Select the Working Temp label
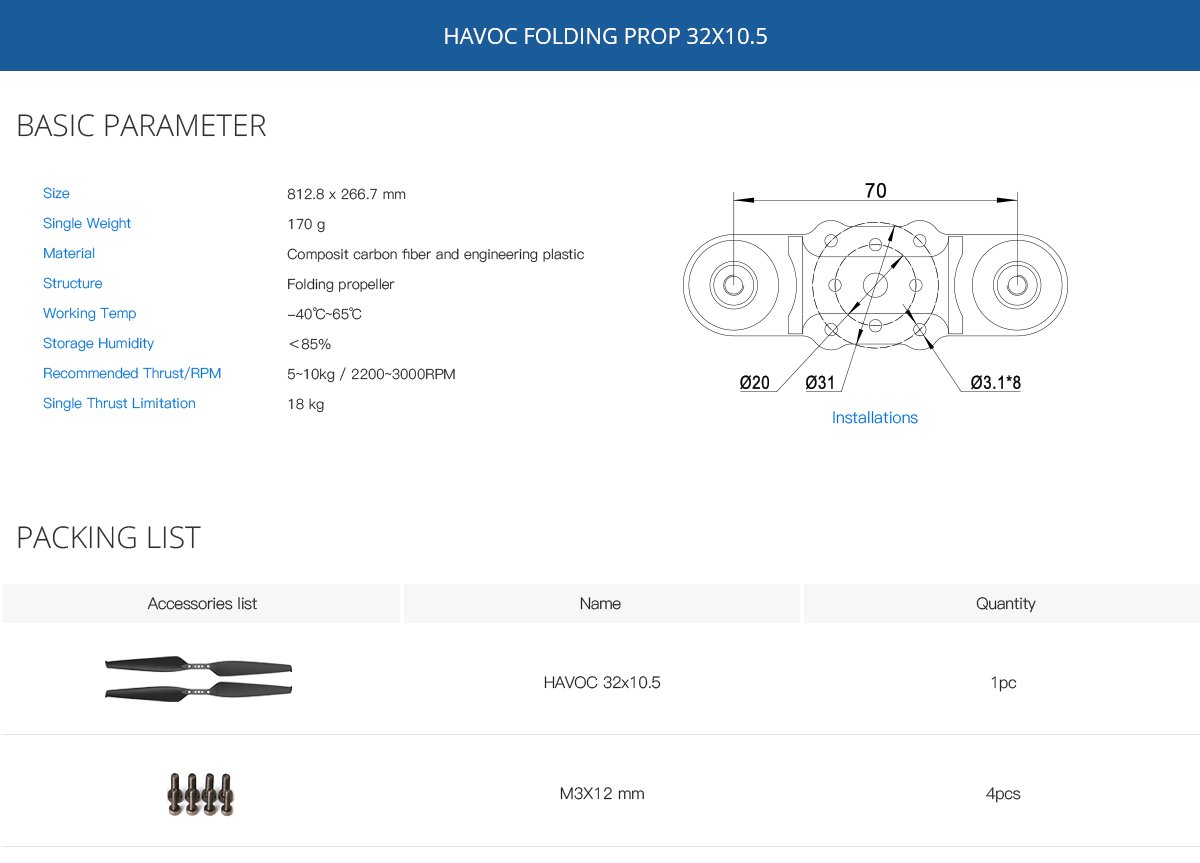This screenshot has width=1200, height=863. 89,313
